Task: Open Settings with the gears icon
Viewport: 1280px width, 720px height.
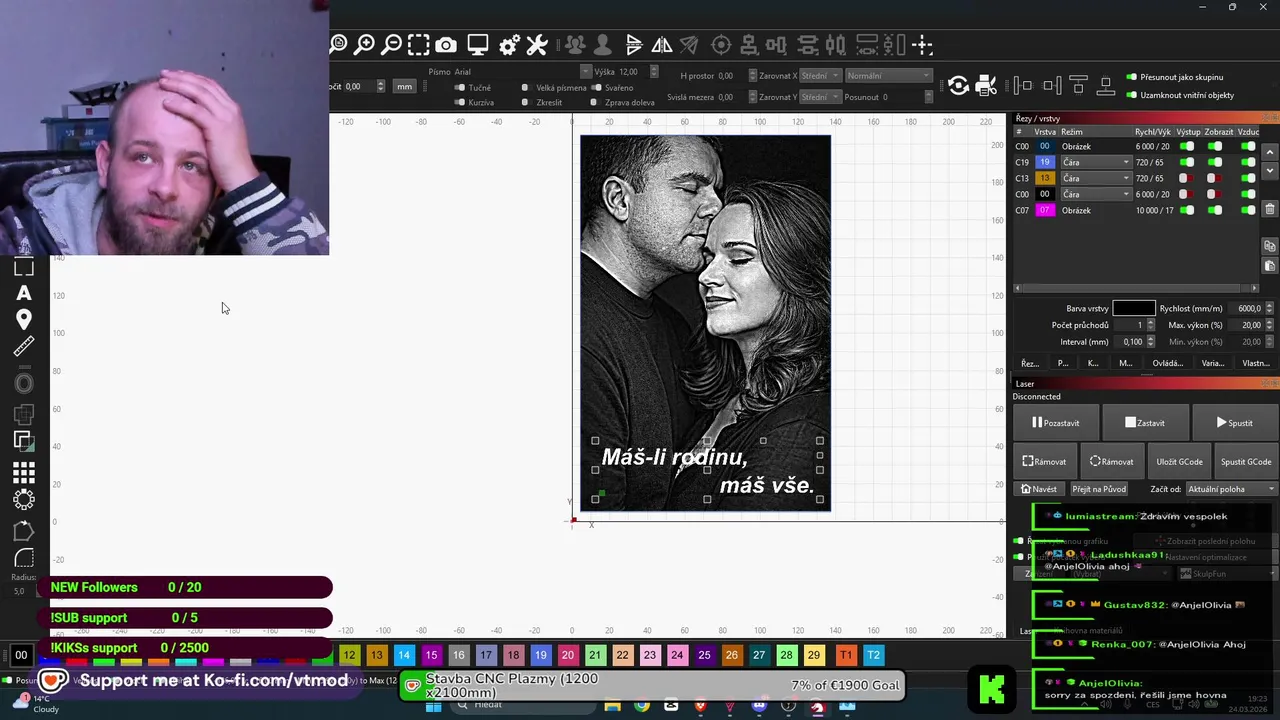Action: pos(509,45)
